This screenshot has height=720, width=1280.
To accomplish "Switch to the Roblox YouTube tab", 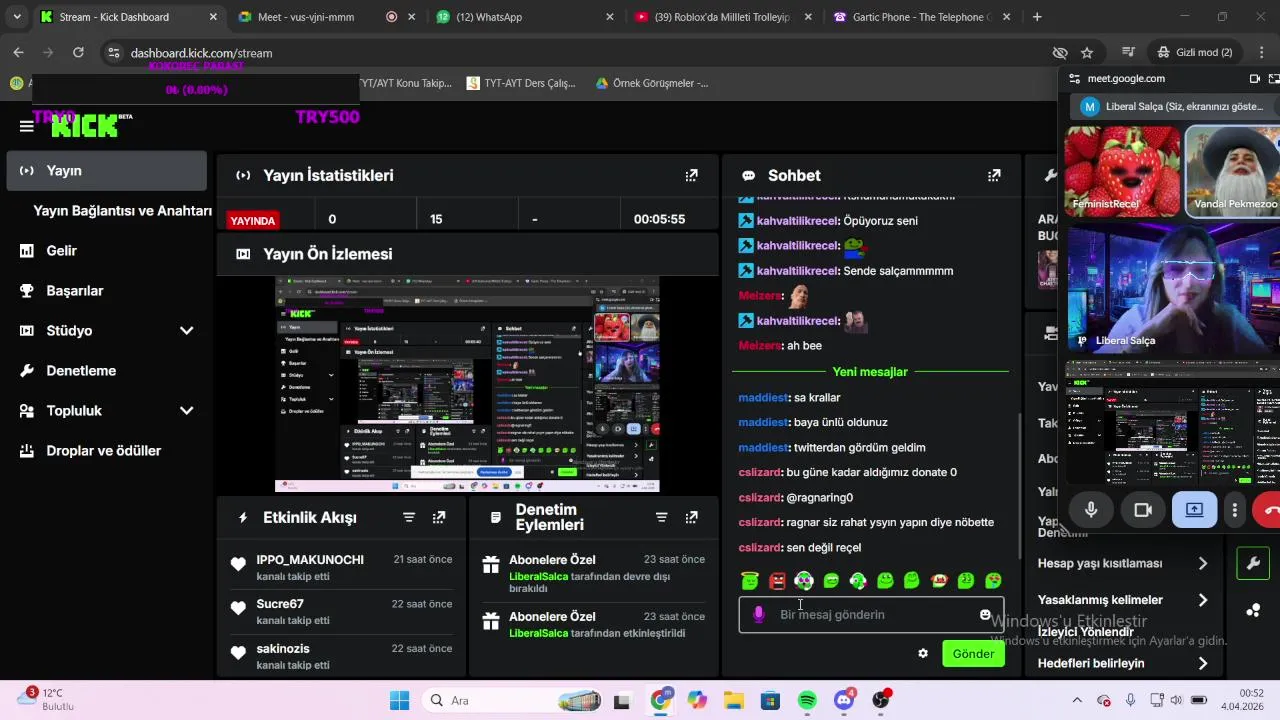I will coord(722,17).
